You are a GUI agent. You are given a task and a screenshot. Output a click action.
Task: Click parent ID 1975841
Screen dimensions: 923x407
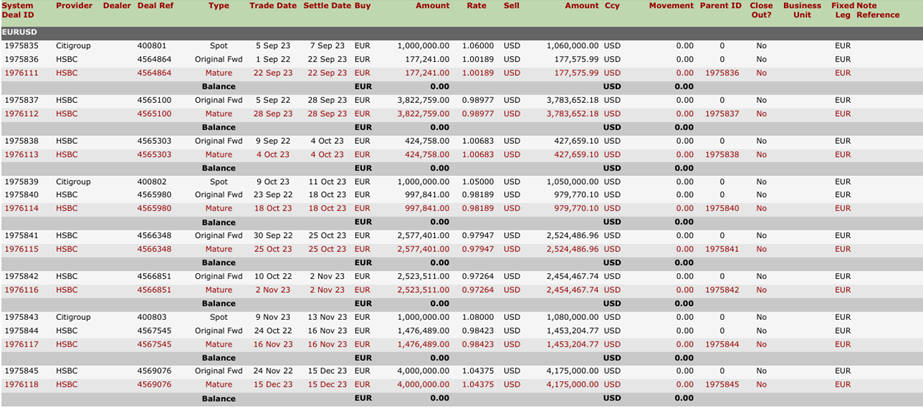tap(722, 249)
